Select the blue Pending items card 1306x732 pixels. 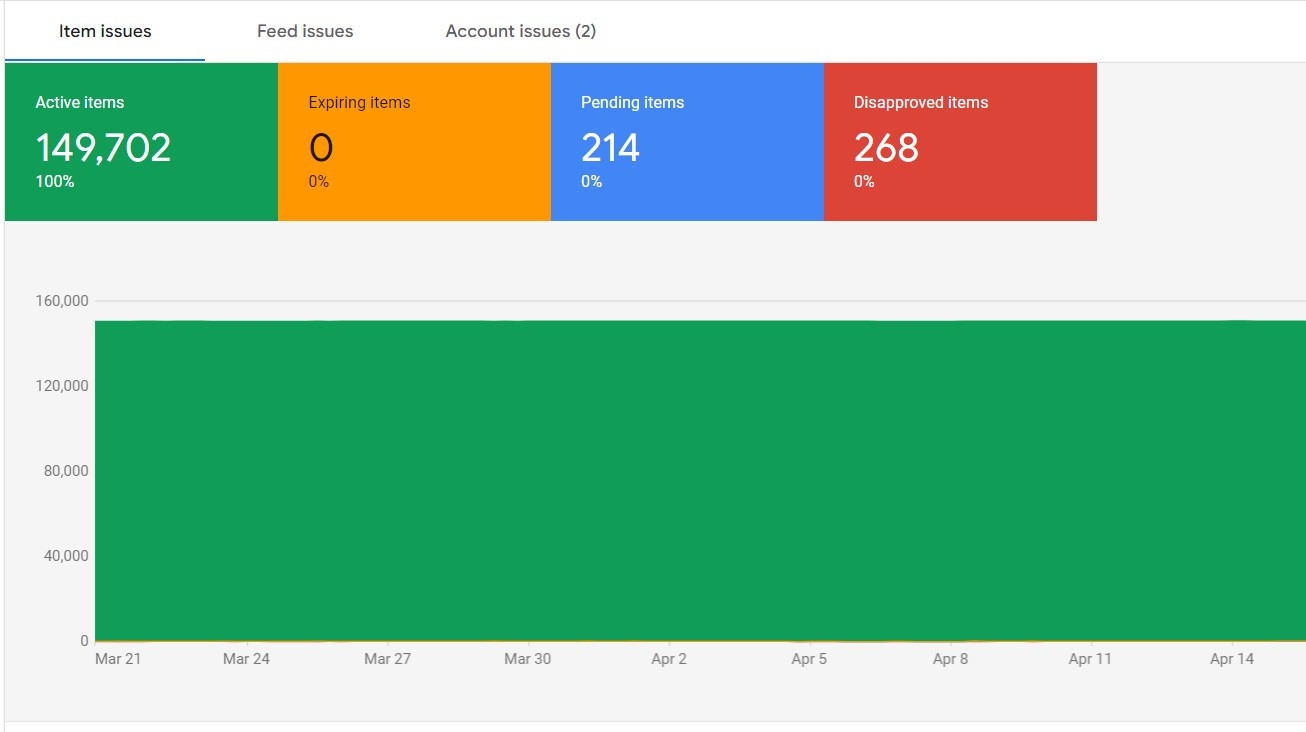pos(687,141)
